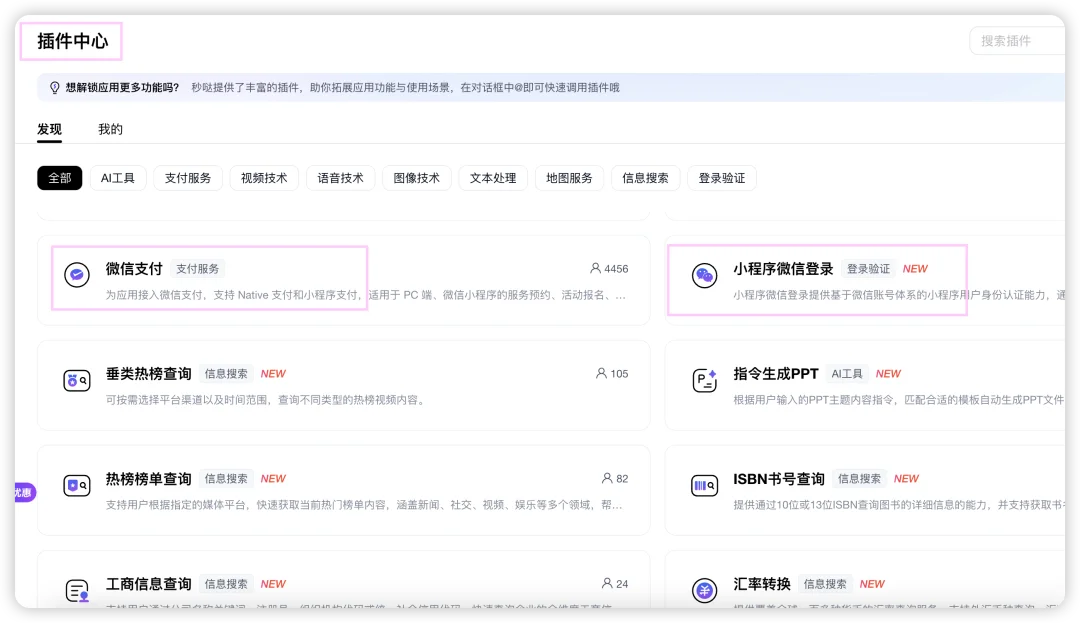This screenshot has width=1080, height=623.
Task: Switch to the 发现 tab
Action: click(49, 128)
